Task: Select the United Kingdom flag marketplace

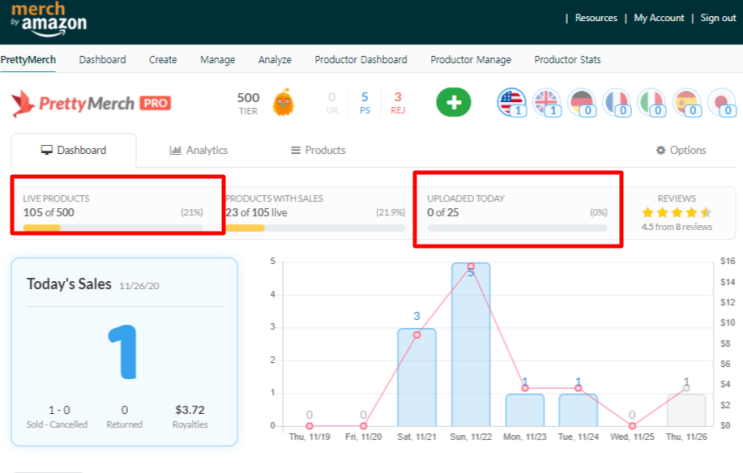Action: [x=547, y=102]
